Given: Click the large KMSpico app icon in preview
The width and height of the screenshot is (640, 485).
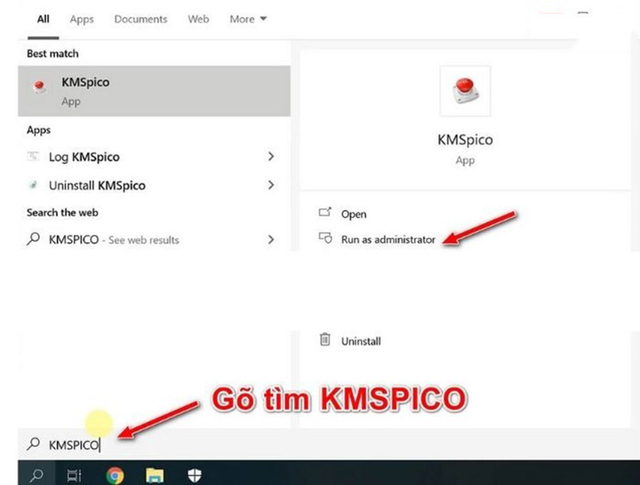Looking at the screenshot, I should pyautogui.click(x=465, y=91).
